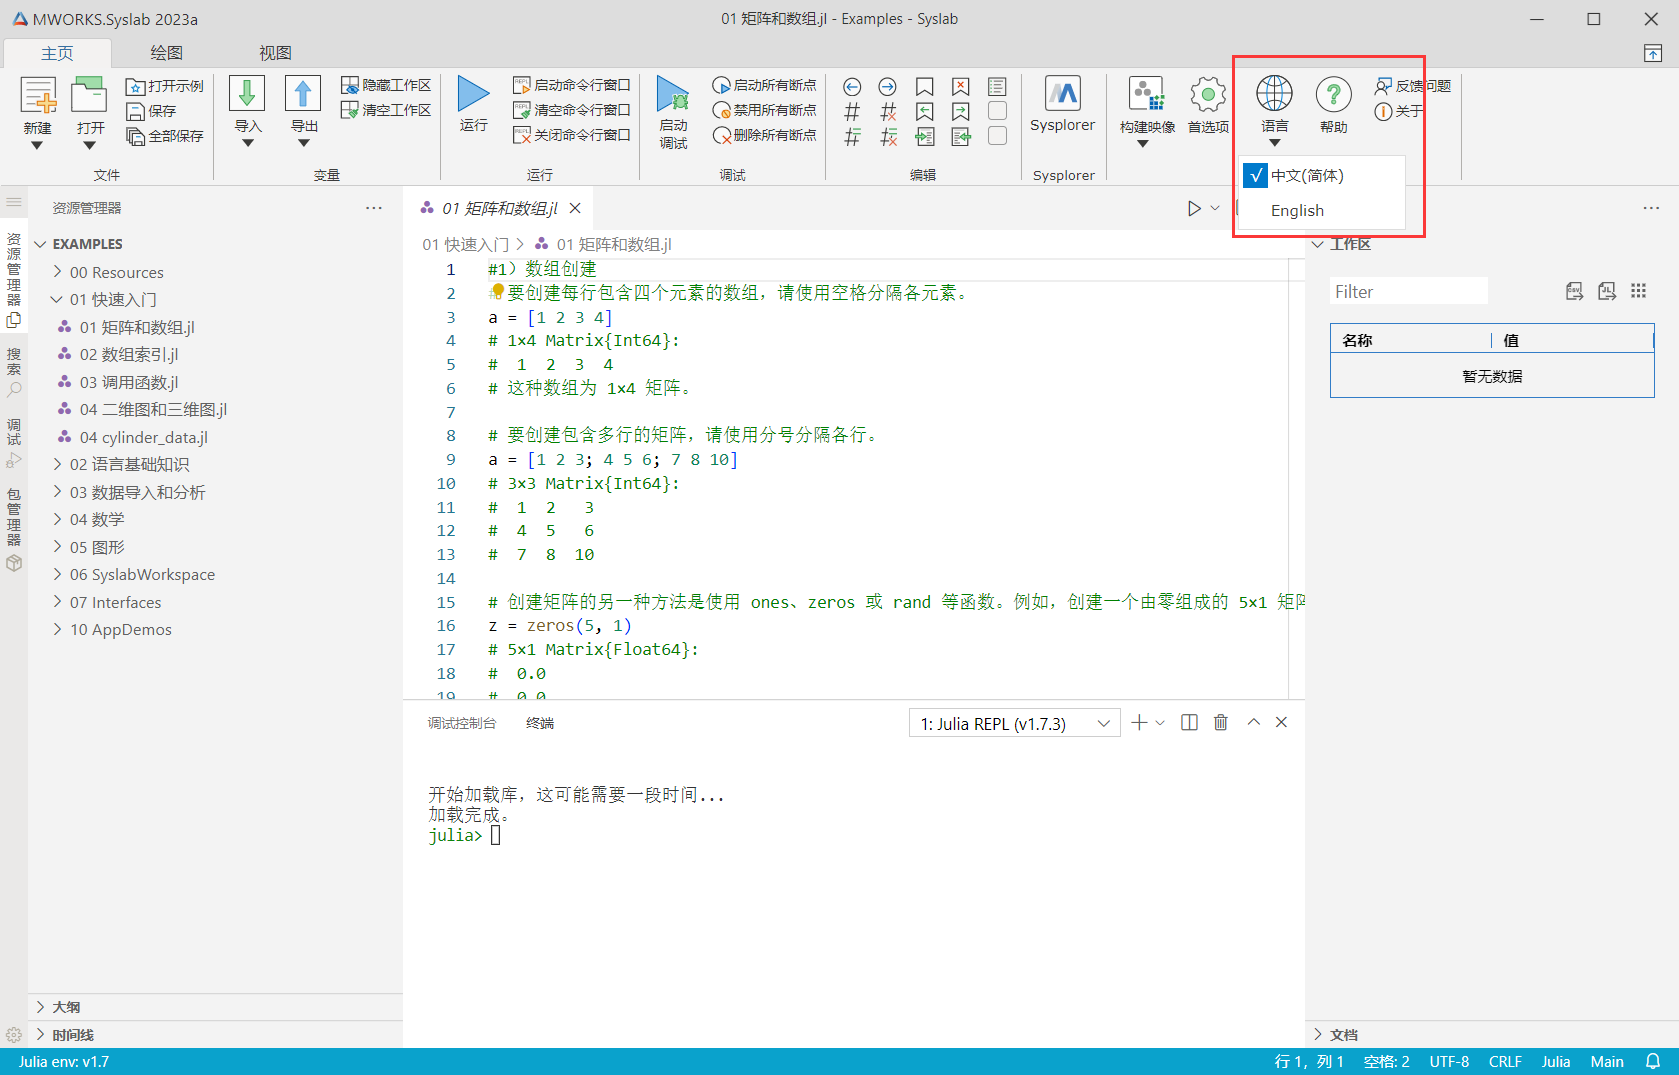The image size is (1679, 1075).
Task: Select 中文(简体) checked language option
Action: coord(1306,176)
